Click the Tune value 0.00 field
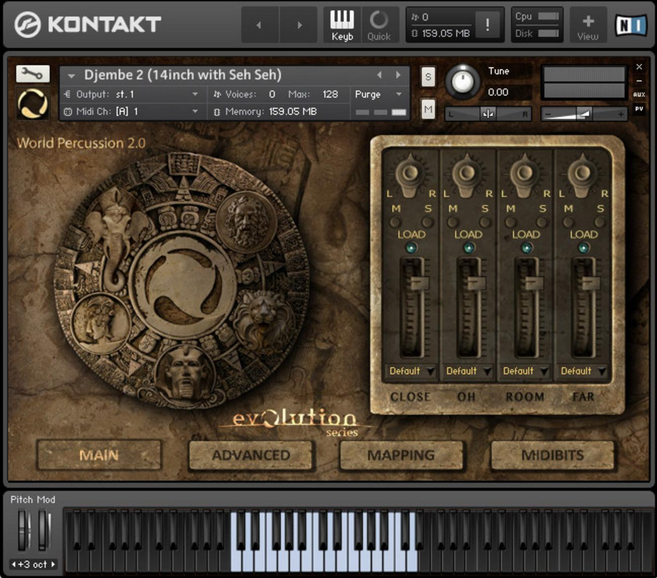657x578 pixels. tap(498, 92)
